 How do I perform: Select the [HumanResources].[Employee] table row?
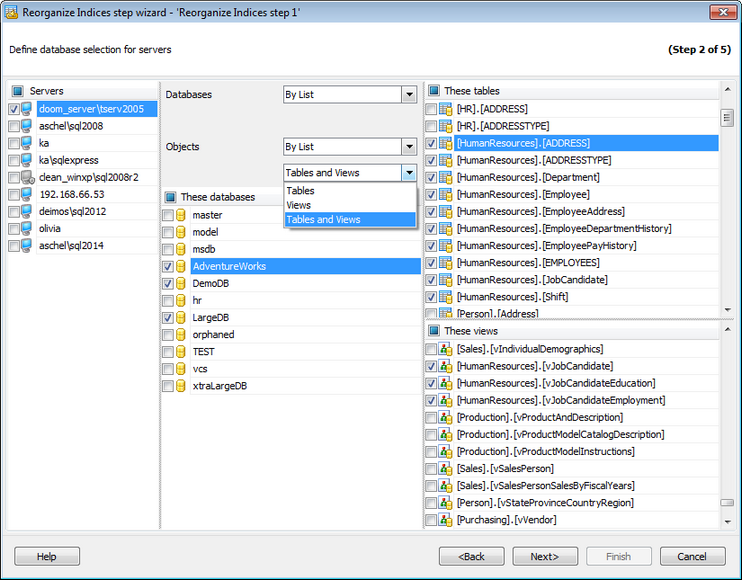click(523, 194)
